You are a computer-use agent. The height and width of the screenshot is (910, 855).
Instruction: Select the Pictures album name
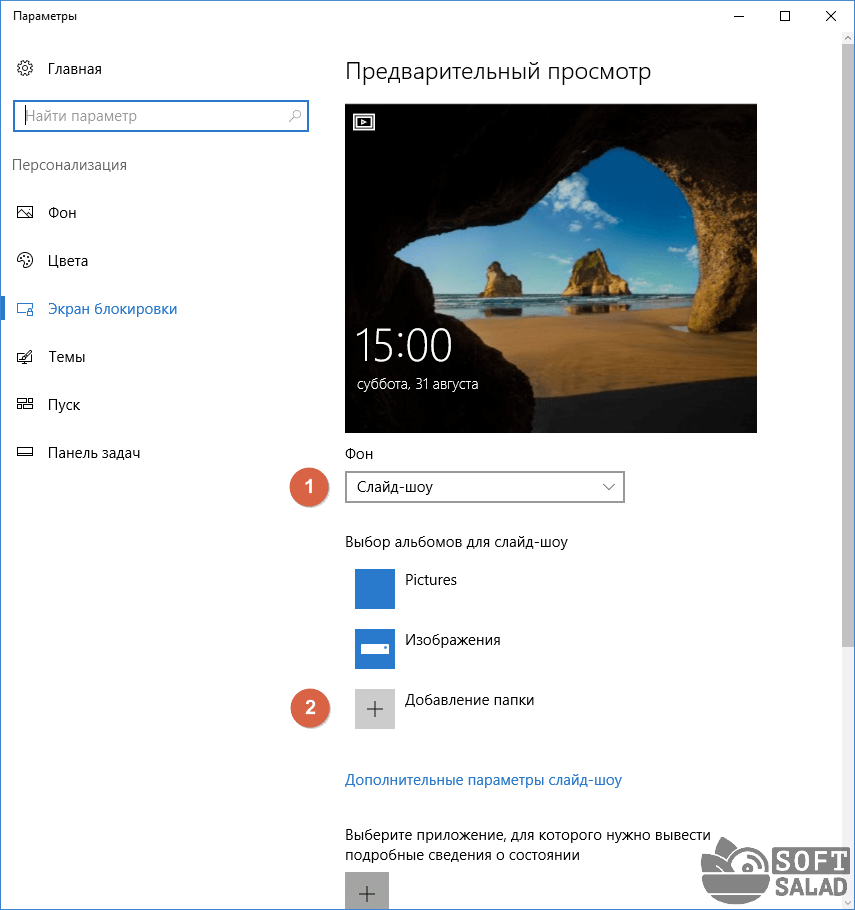[431, 580]
